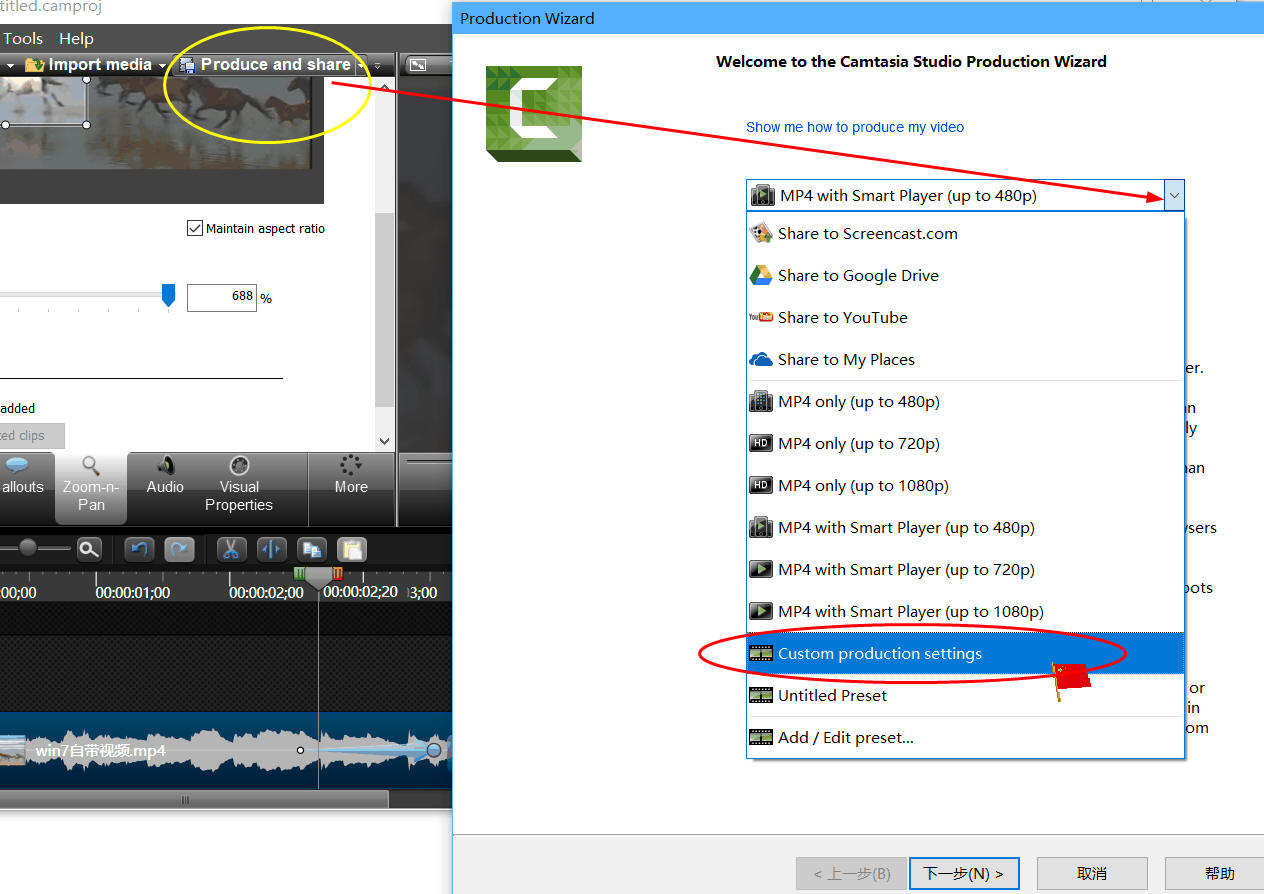Open the More tab
This screenshot has height=894, width=1264.
click(x=351, y=477)
